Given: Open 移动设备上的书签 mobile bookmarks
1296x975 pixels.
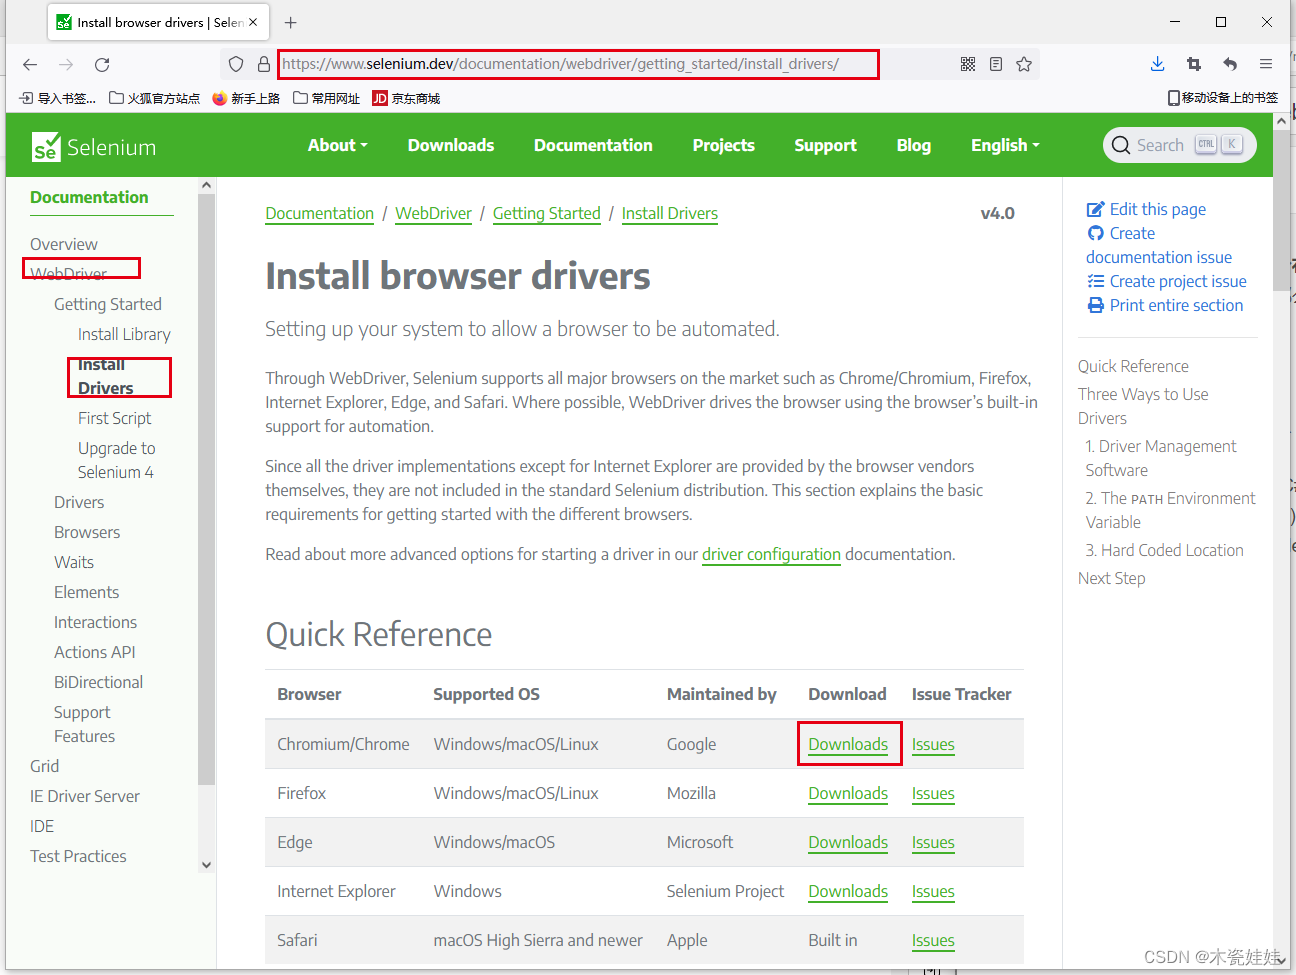Looking at the screenshot, I should (x=1223, y=98).
